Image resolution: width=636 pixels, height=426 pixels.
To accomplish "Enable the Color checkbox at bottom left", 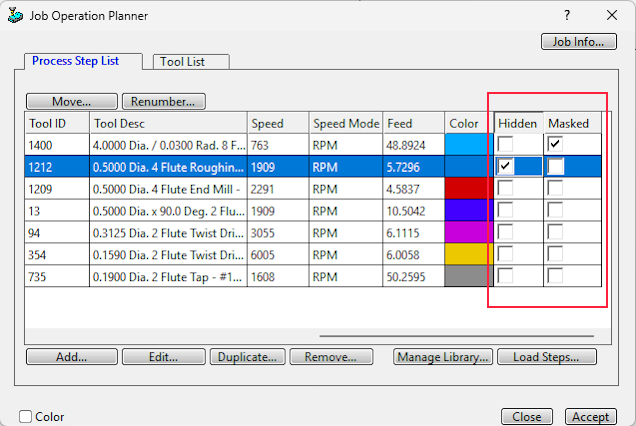I will tap(26, 417).
